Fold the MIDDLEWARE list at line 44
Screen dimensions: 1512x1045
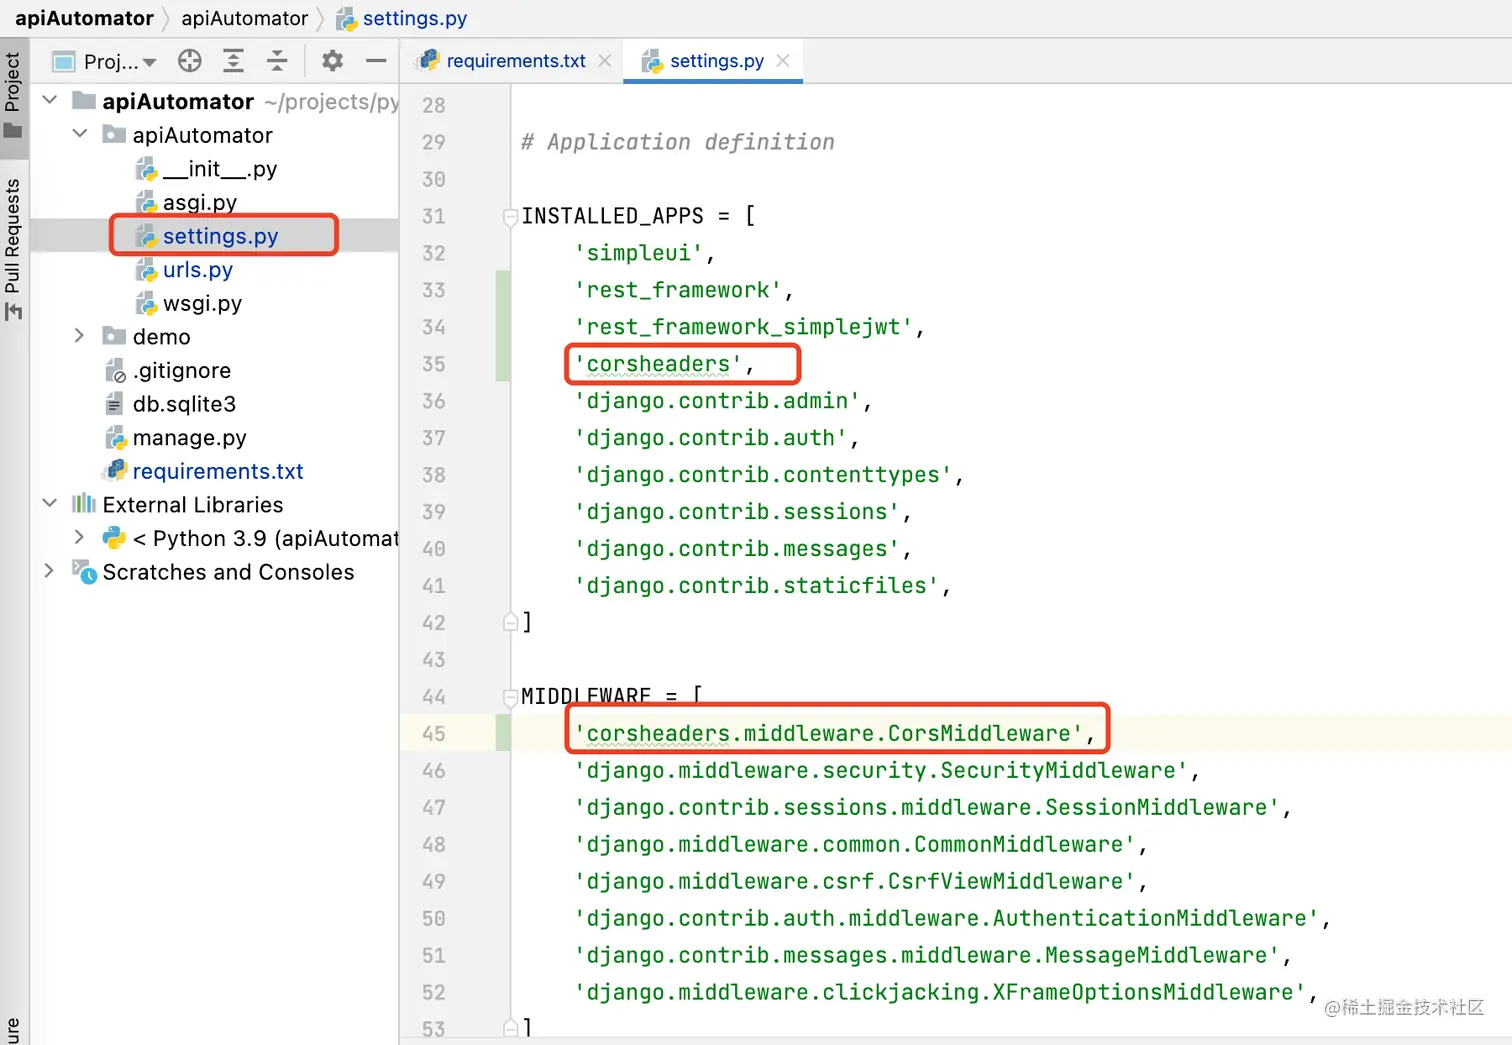[510, 696]
